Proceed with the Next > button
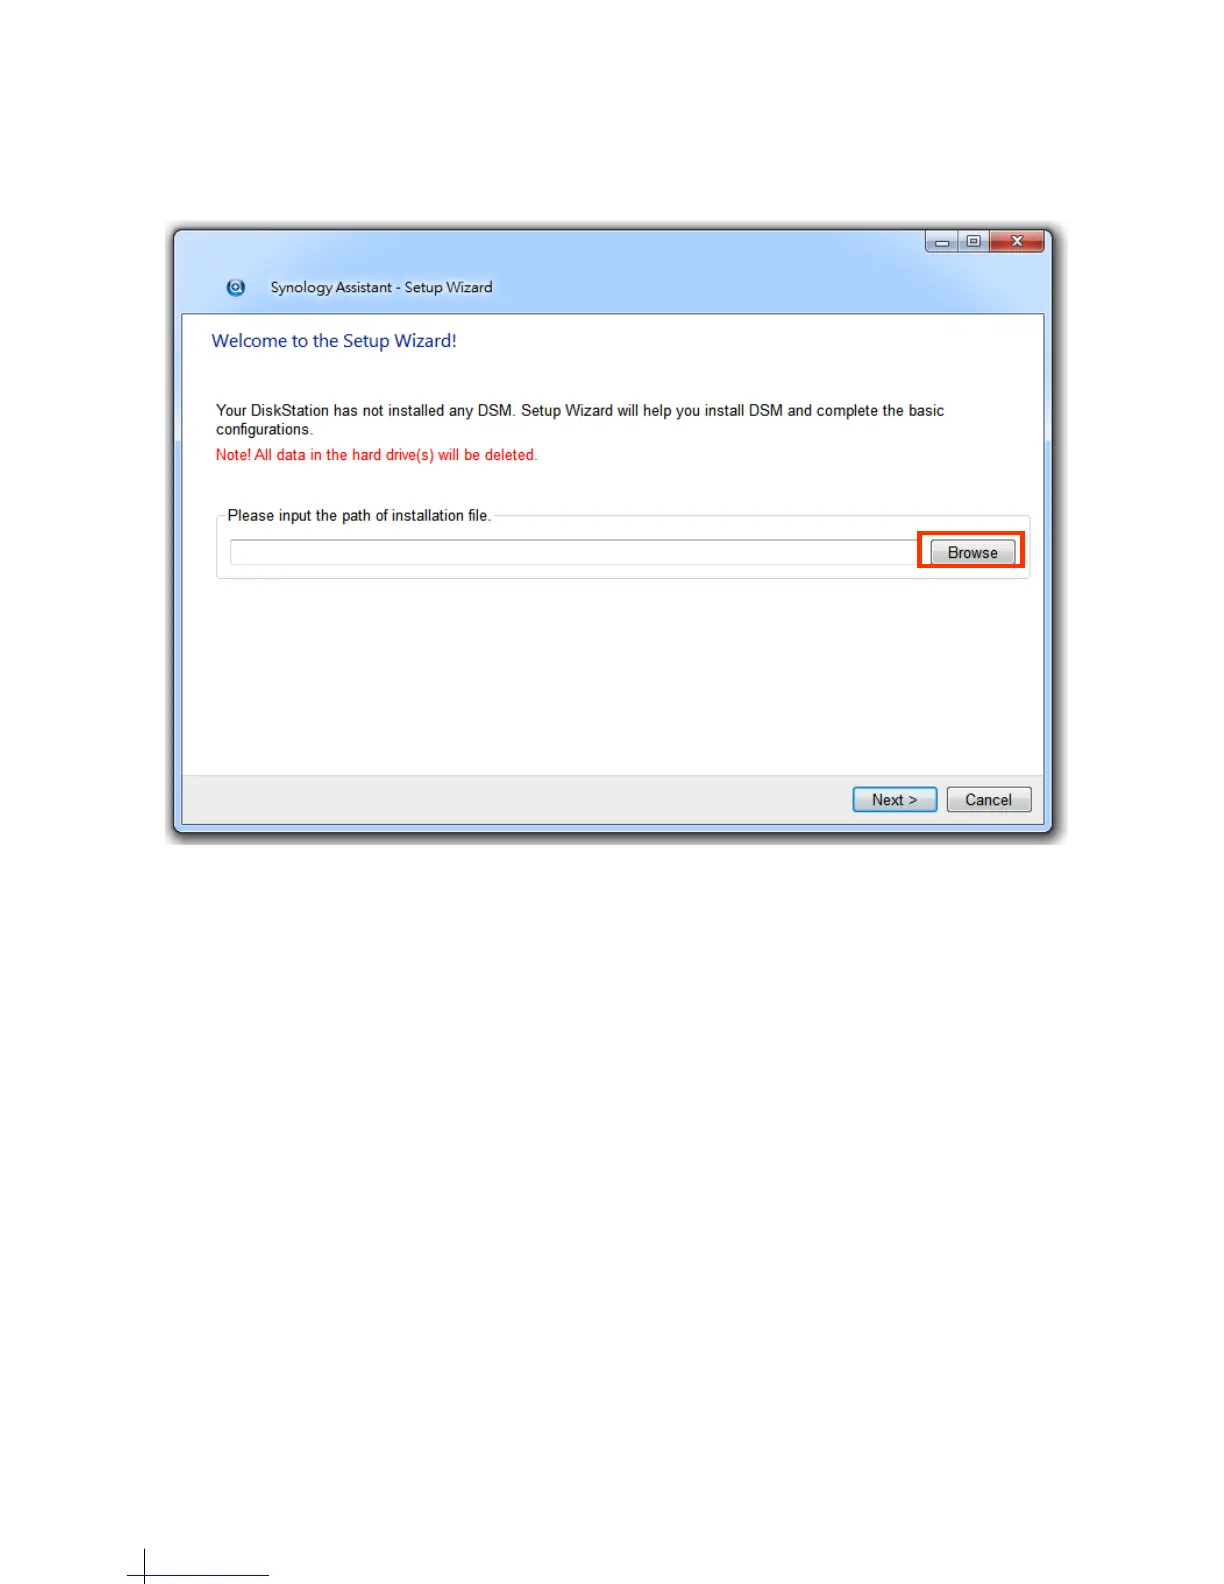1224x1584 pixels. click(x=894, y=800)
